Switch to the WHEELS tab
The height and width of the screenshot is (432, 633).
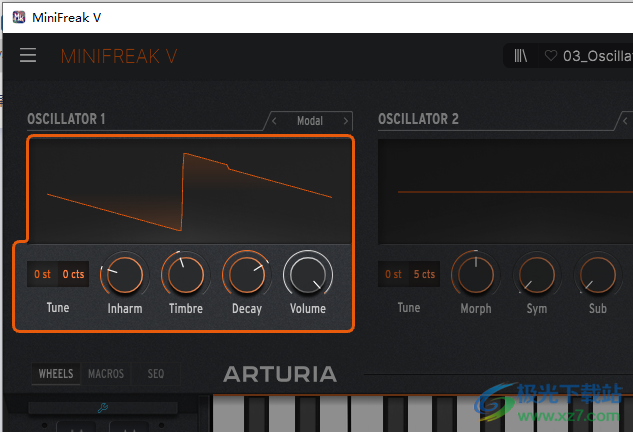click(x=56, y=373)
